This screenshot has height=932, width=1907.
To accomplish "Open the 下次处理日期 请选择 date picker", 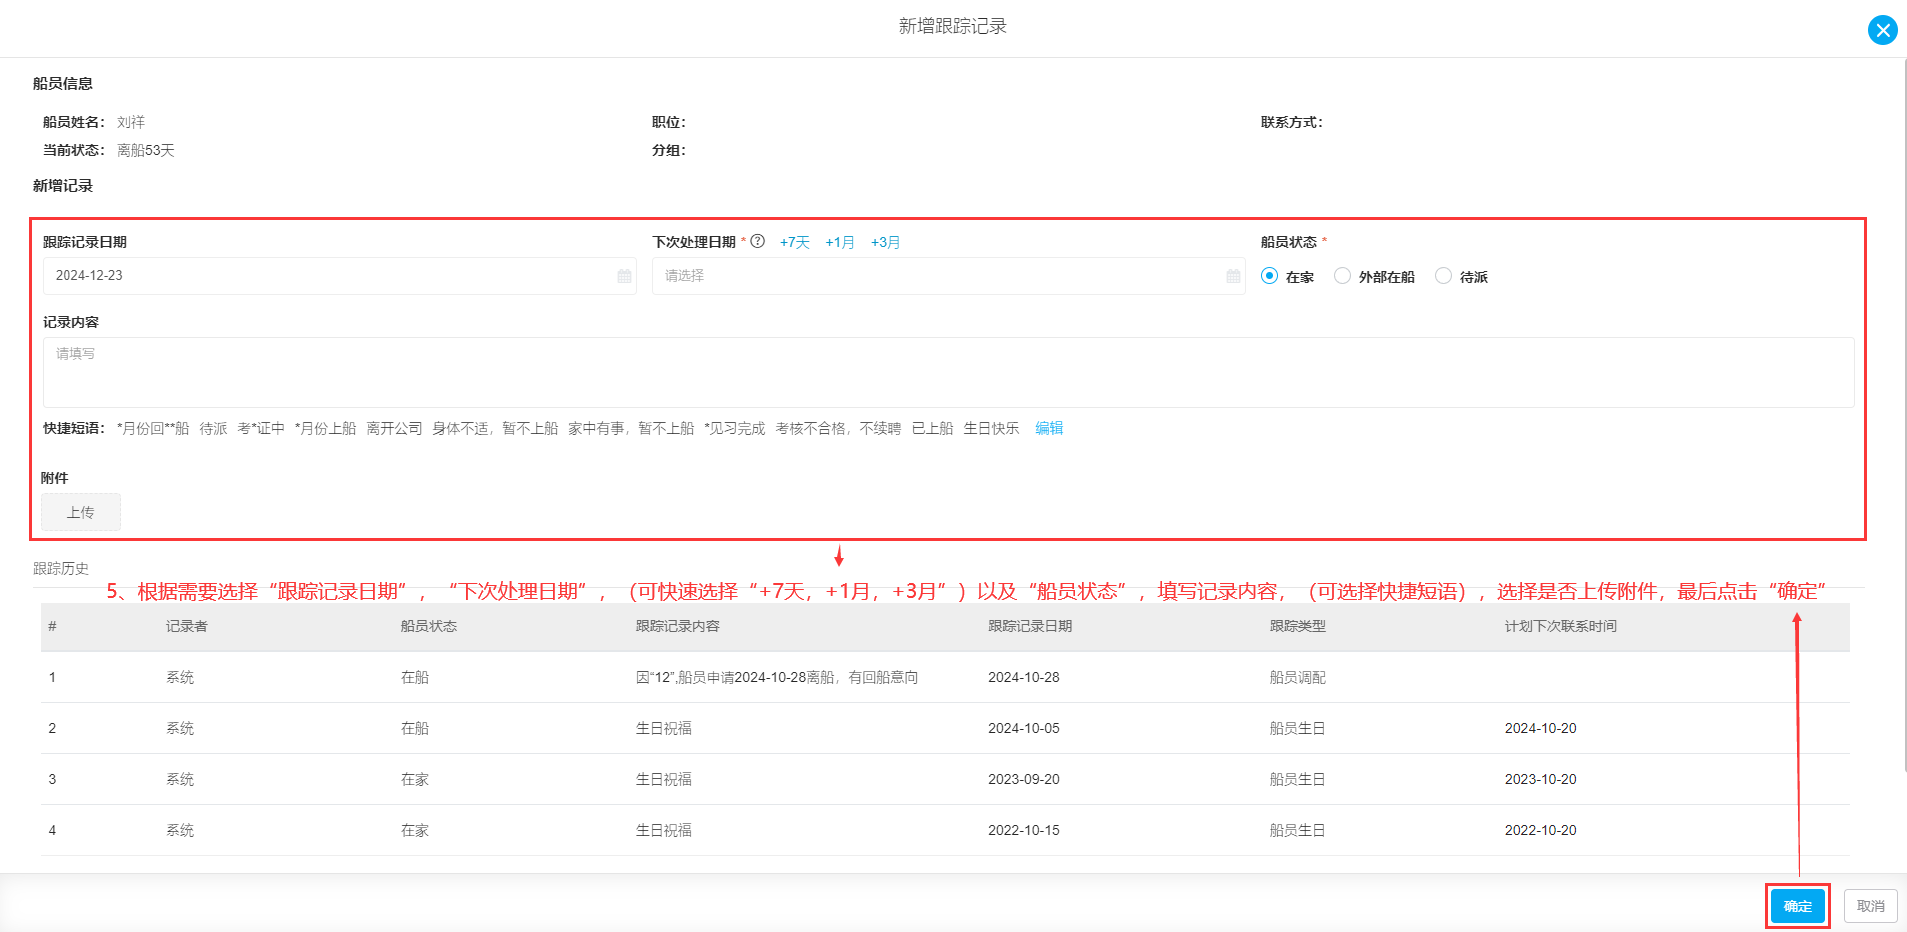I will point(948,276).
